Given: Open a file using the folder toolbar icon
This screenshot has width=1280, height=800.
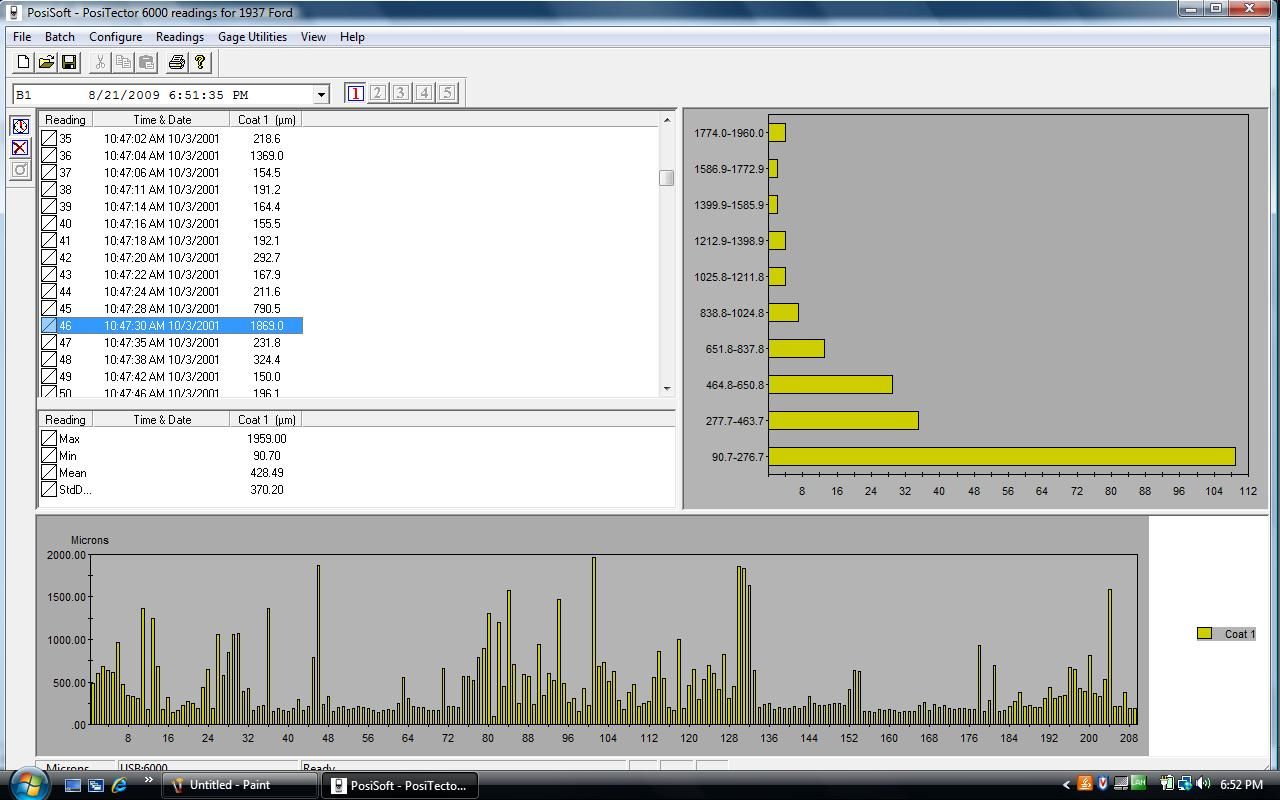Looking at the screenshot, I should click(46, 62).
